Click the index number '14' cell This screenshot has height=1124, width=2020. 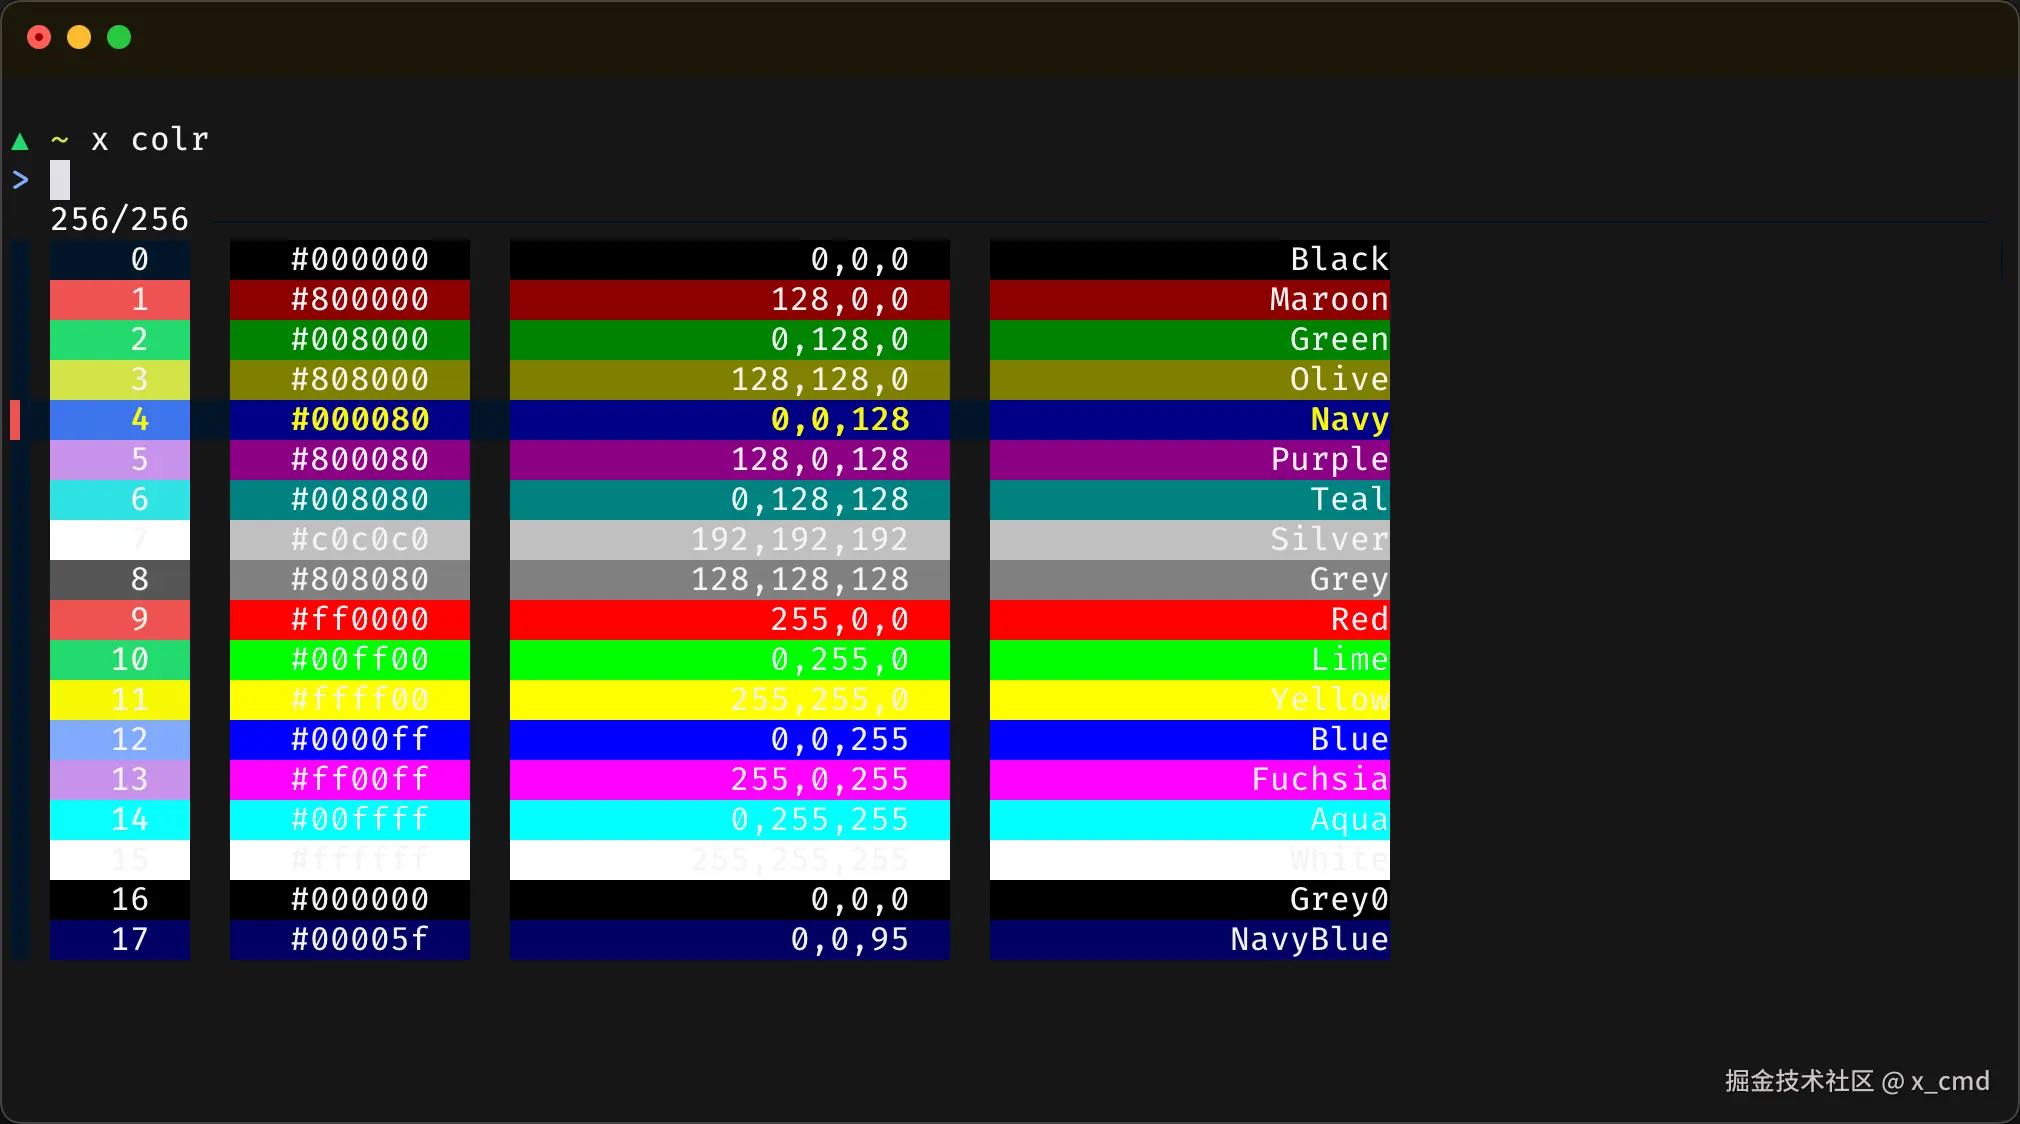click(x=120, y=820)
